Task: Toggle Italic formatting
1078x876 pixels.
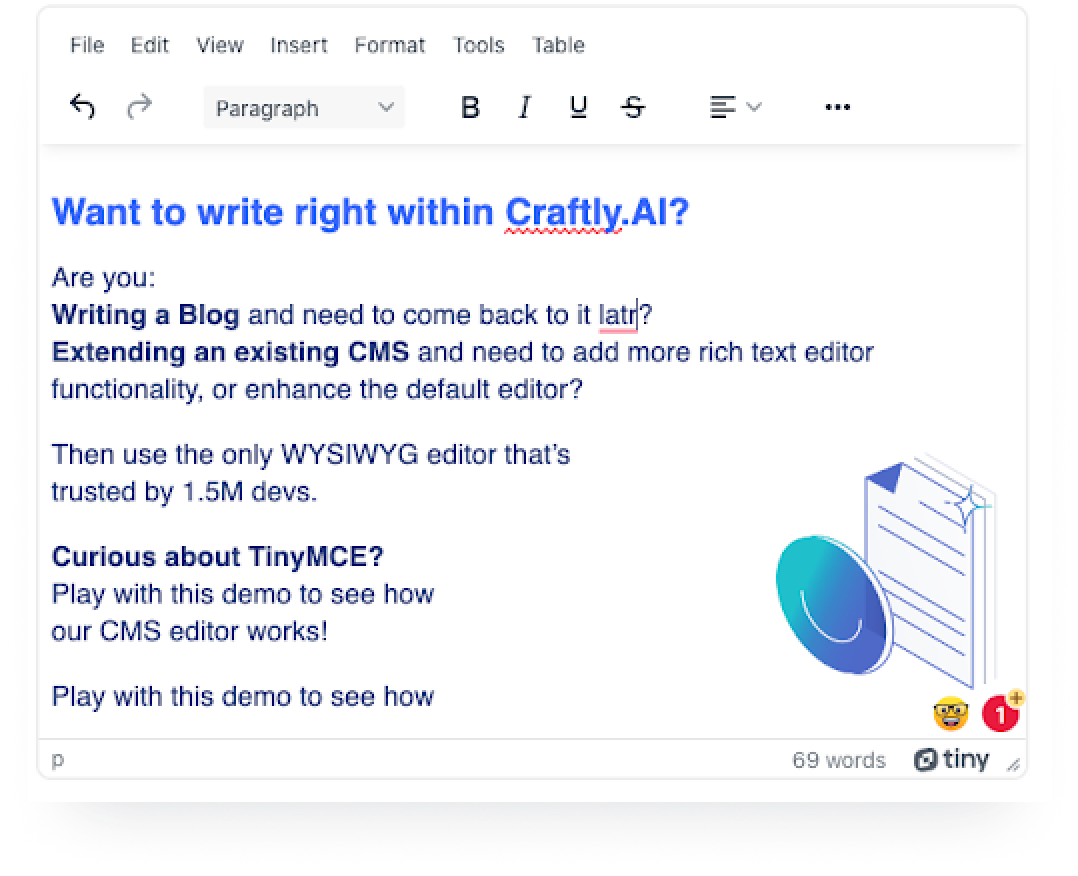Action: click(525, 107)
